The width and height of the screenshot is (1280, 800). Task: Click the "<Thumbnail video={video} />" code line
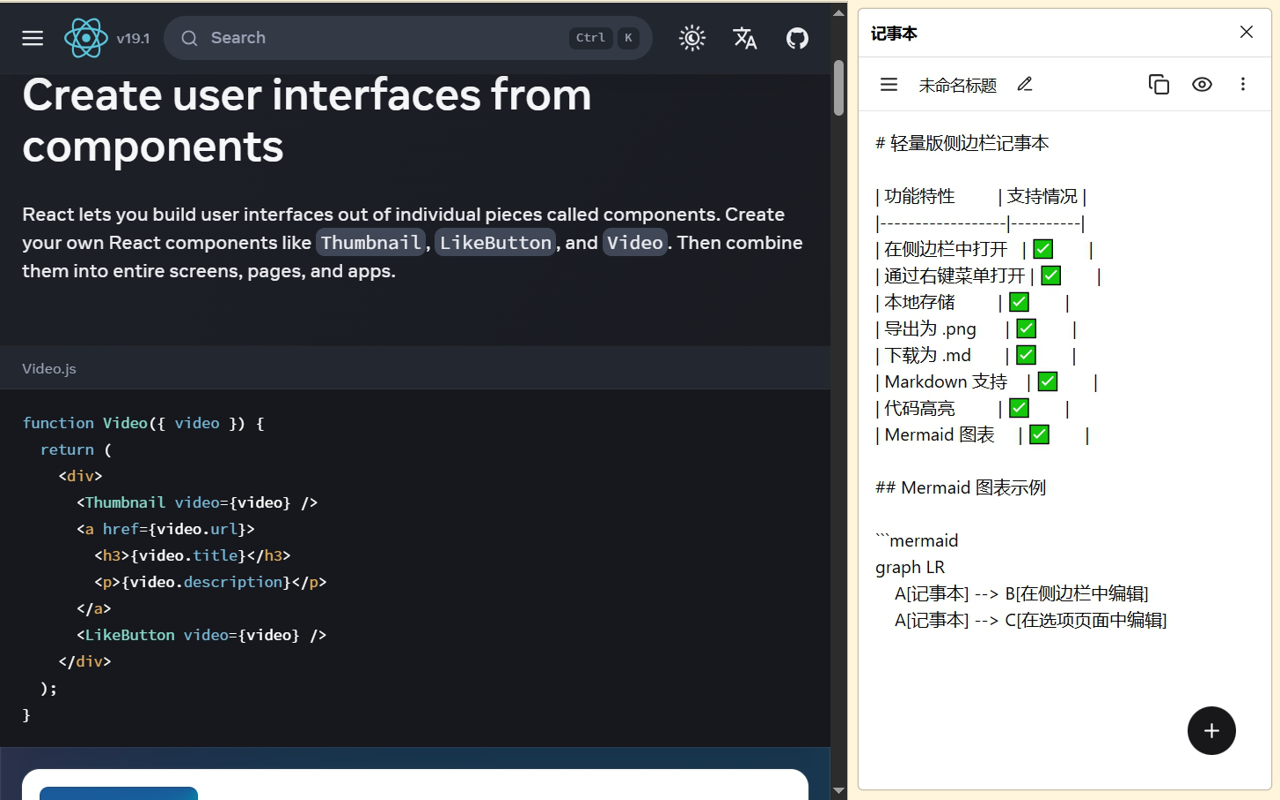pyautogui.click(x=197, y=503)
